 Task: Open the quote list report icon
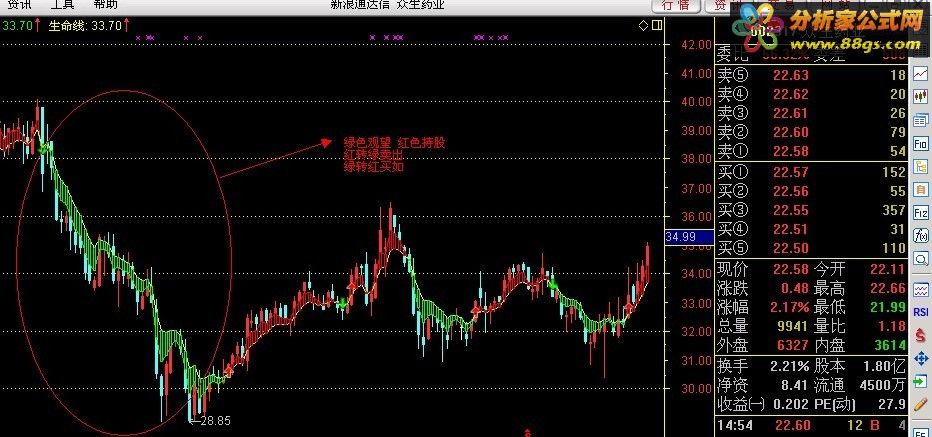pos(921,120)
